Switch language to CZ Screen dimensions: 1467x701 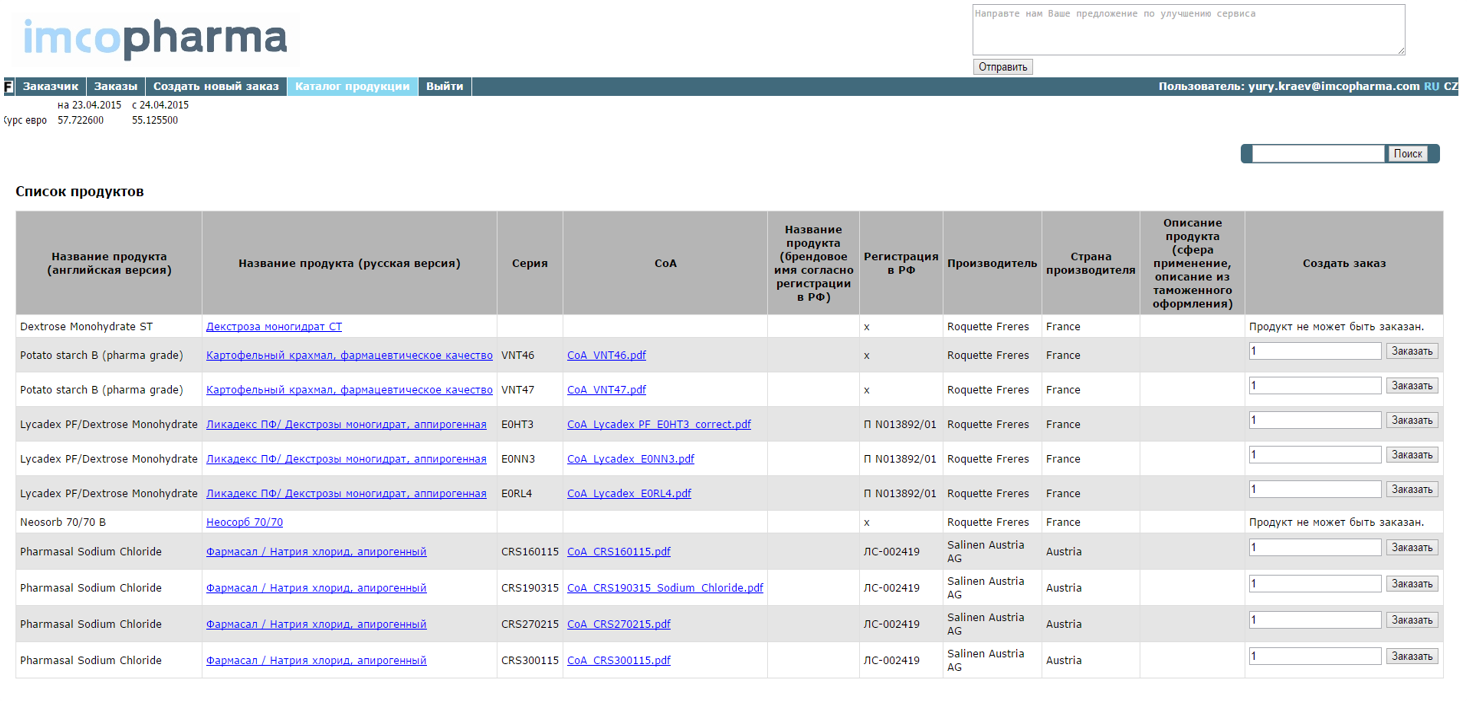[1451, 87]
